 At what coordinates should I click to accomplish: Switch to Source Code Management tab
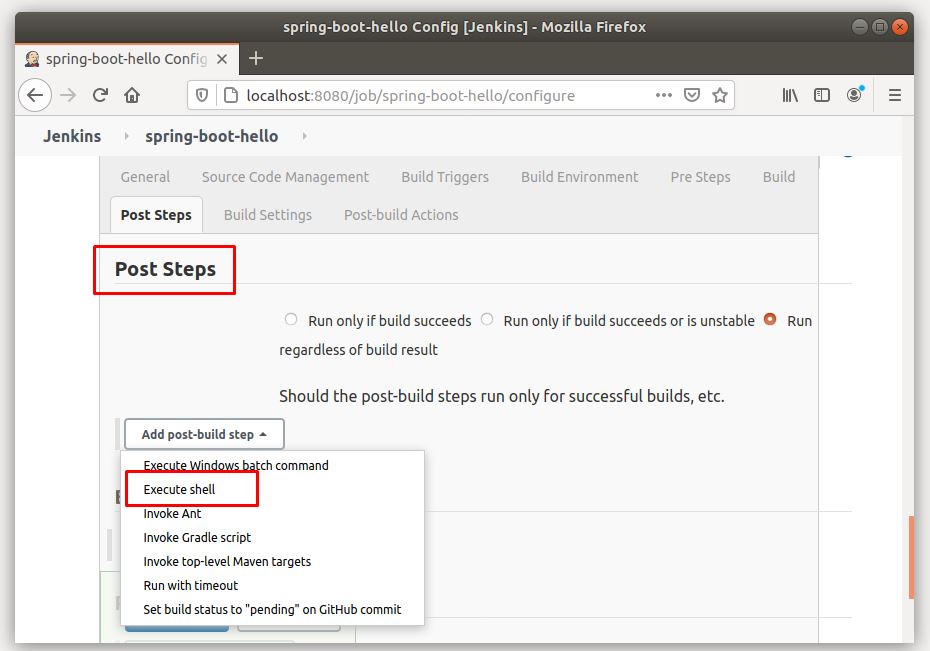(285, 177)
